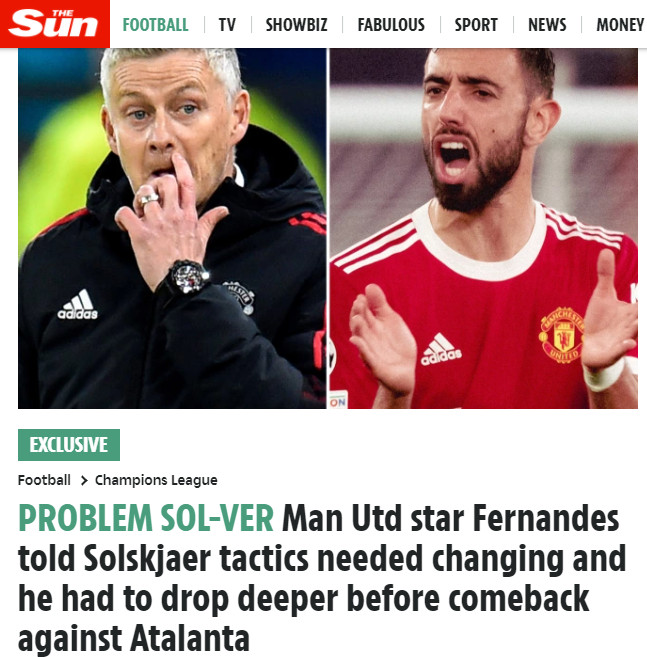
Task: Follow the Champions League breadcrumb link
Action: pyautogui.click(x=156, y=480)
